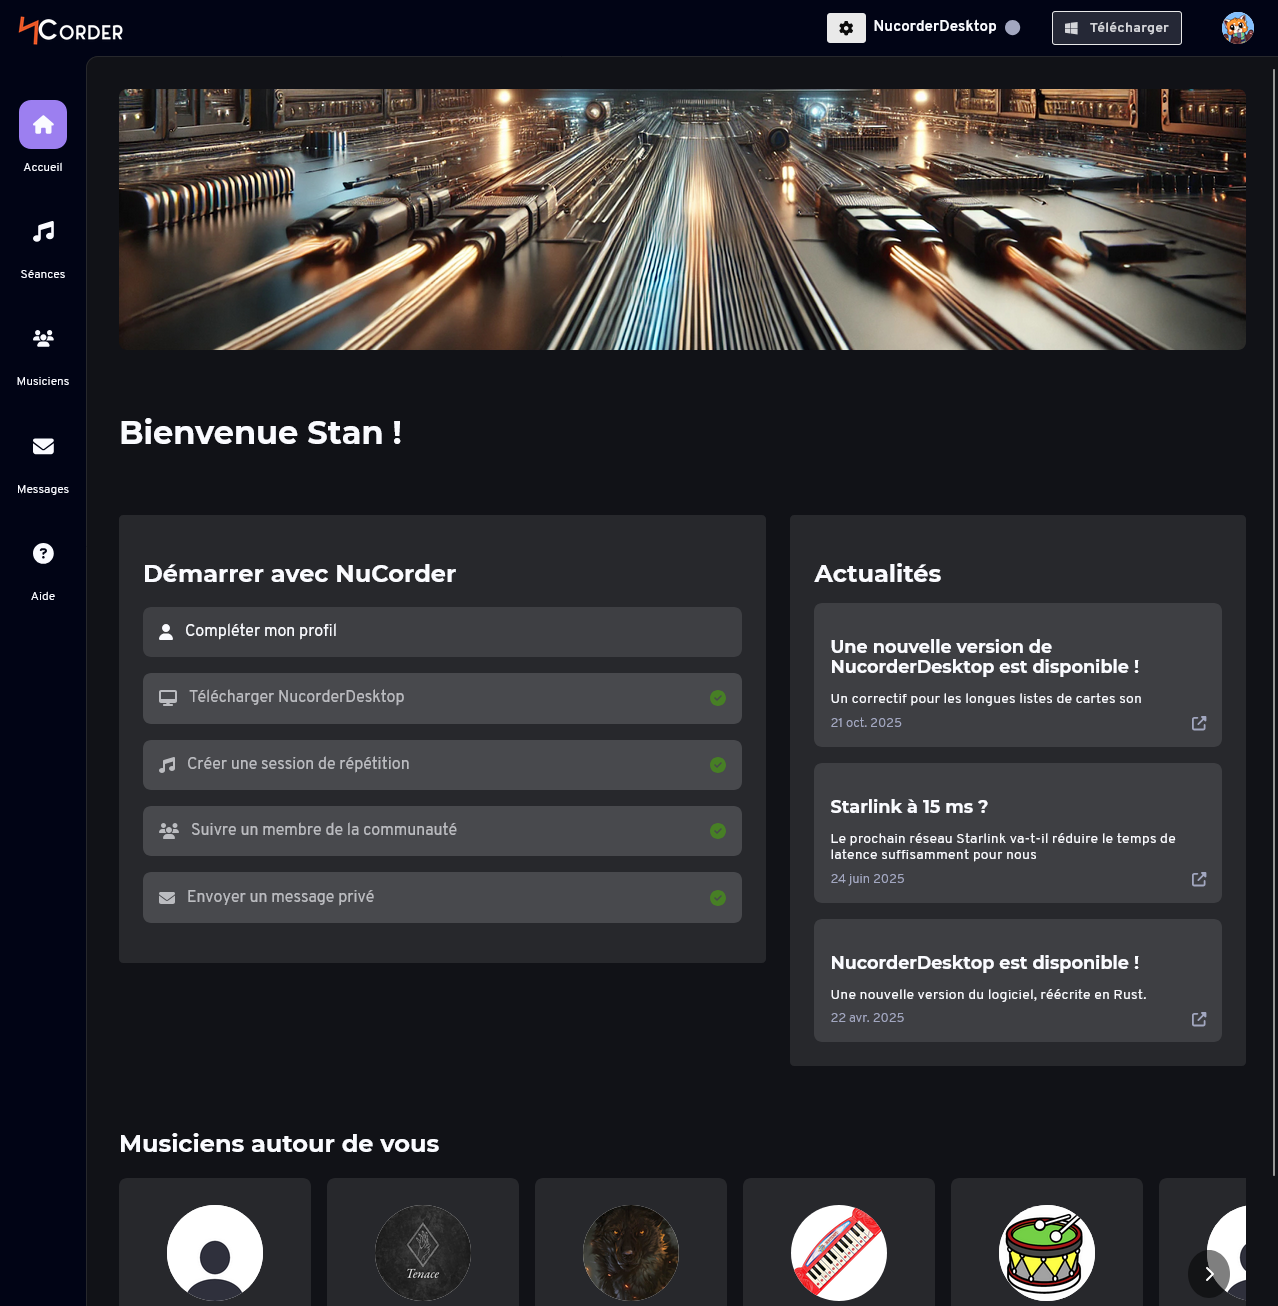Image resolution: width=1278 pixels, height=1306 pixels.
Task: Select Créer une session de répétition
Action: [x=442, y=765]
